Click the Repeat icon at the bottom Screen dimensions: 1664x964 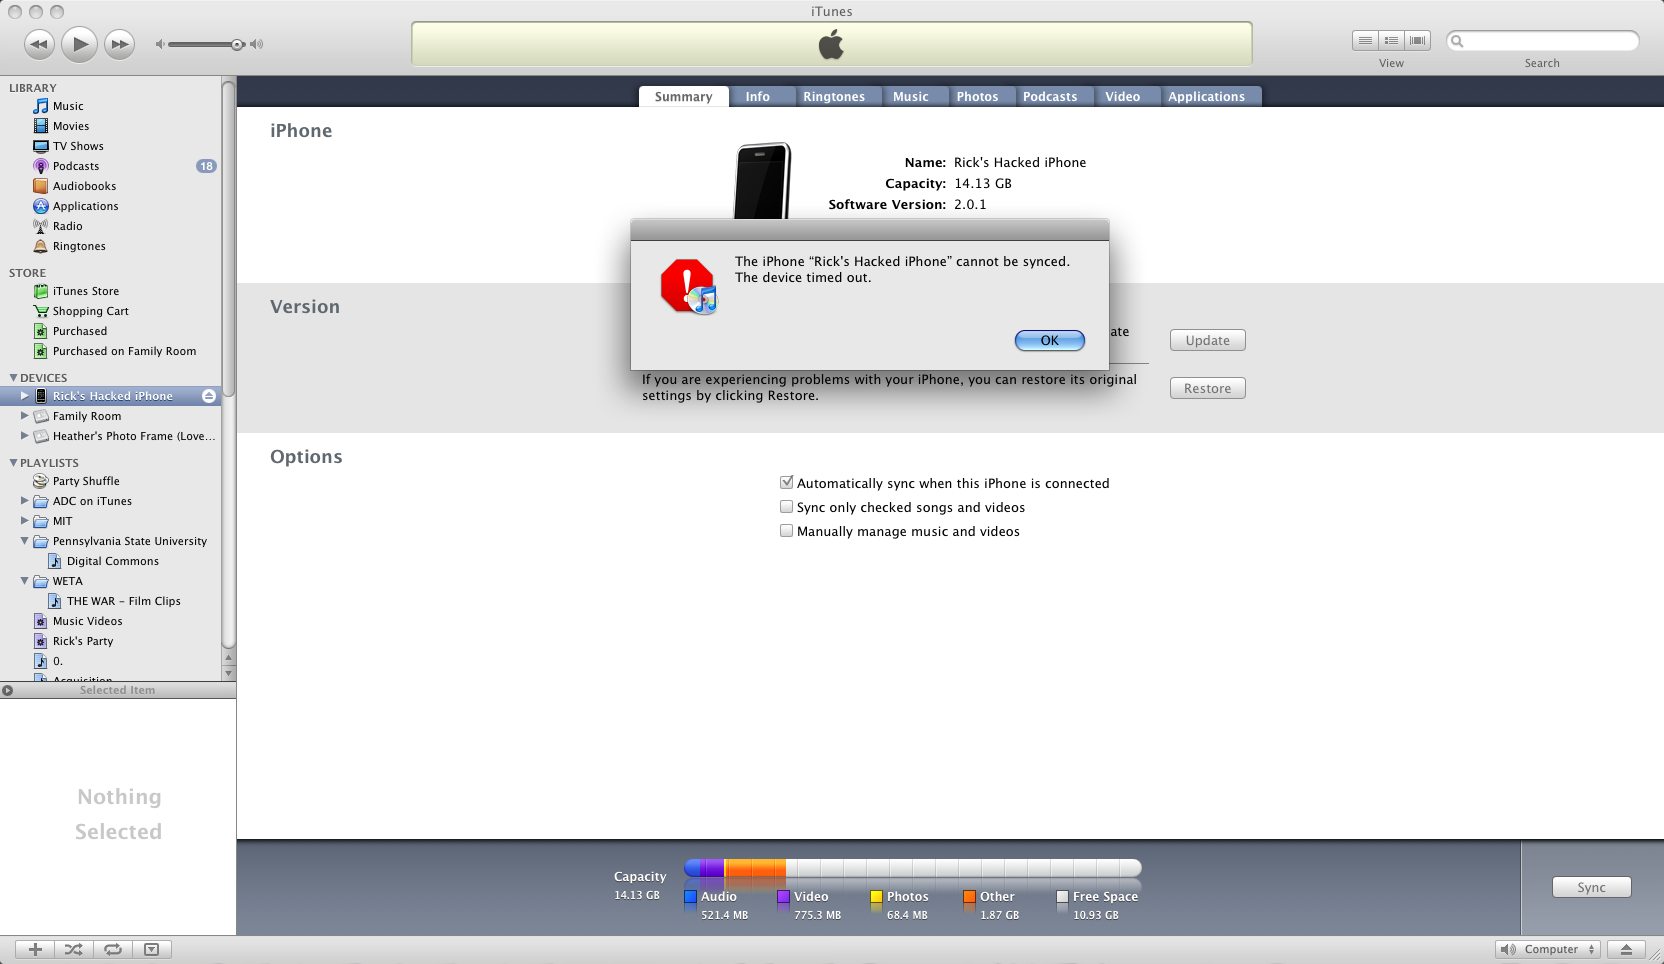tap(113, 948)
